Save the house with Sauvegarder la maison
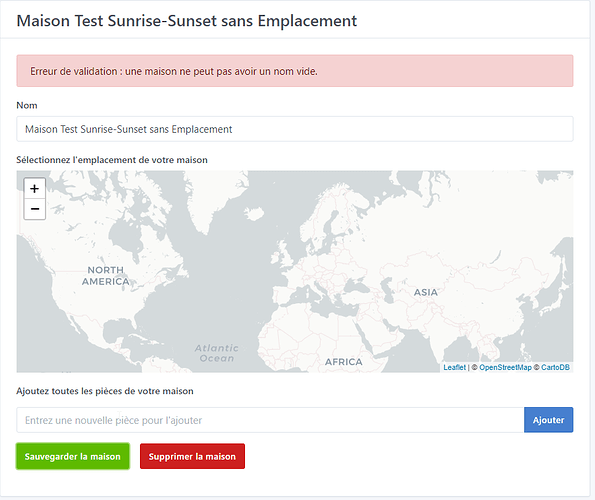 click(72, 456)
